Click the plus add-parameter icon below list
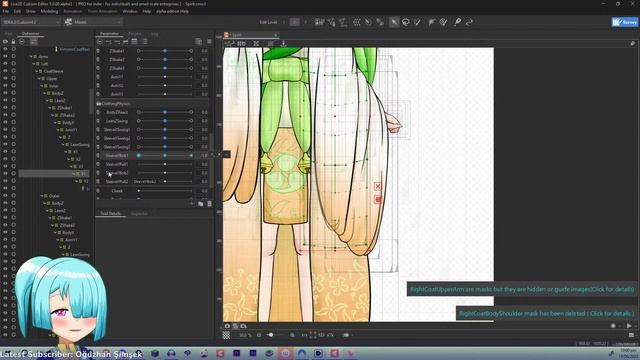The image size is (640, 360). click(191, 204)
